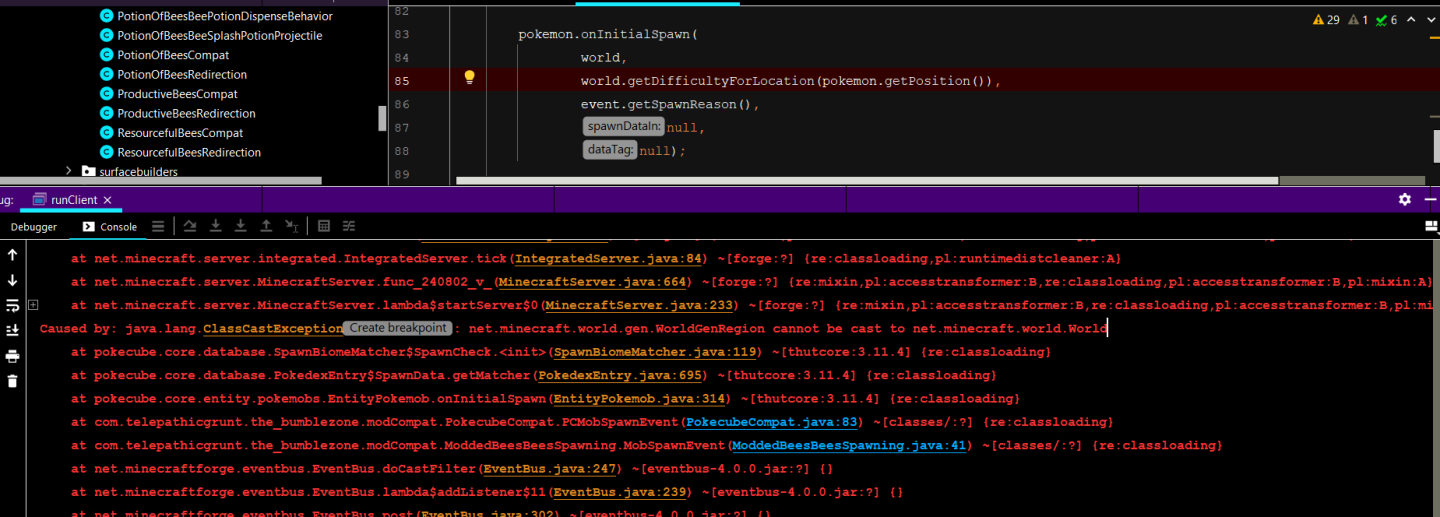The height and width of the screenshot is (517, 1440).
Task: Clear all console output with trash icon
Action: 12,381
